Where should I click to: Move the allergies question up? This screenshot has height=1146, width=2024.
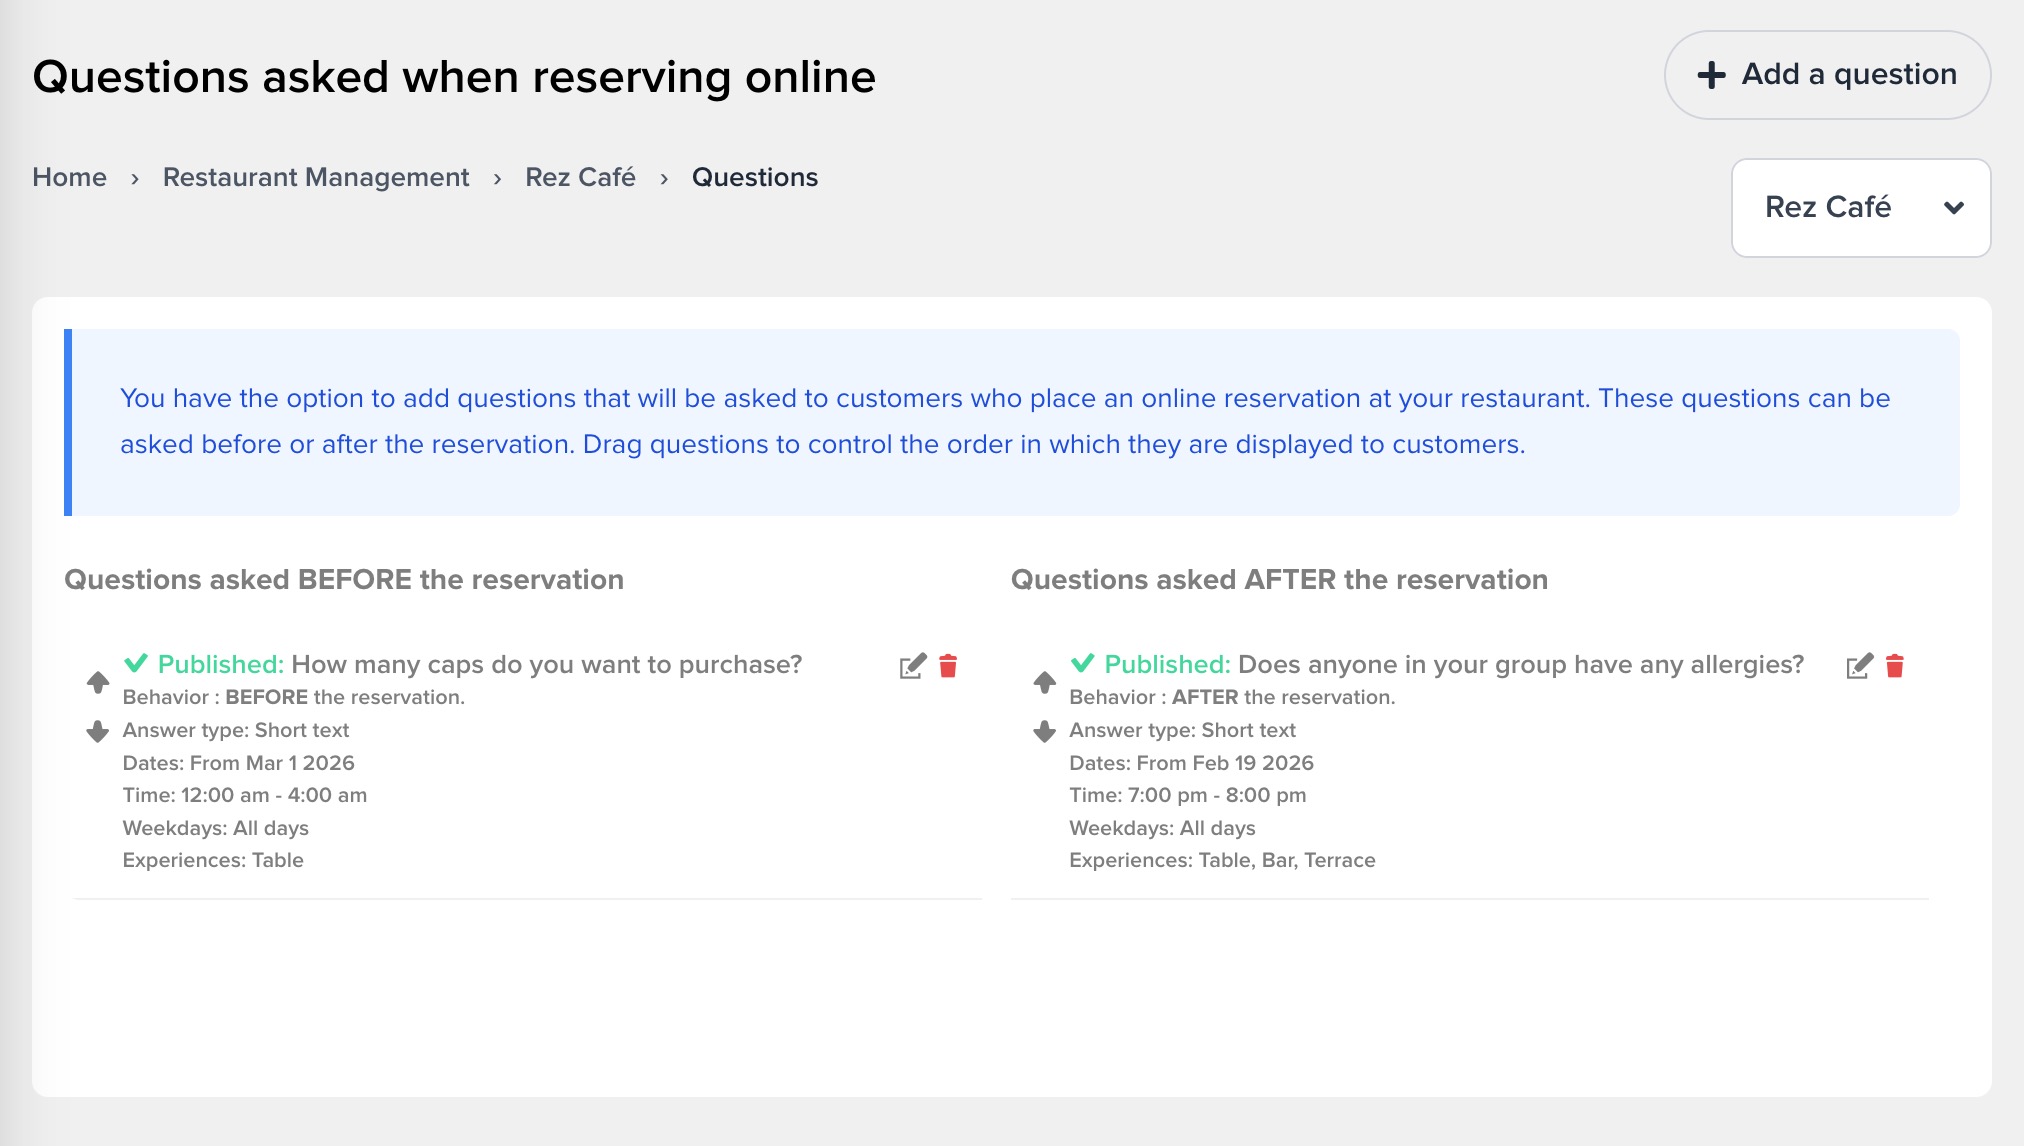(x=1044, y=682)
